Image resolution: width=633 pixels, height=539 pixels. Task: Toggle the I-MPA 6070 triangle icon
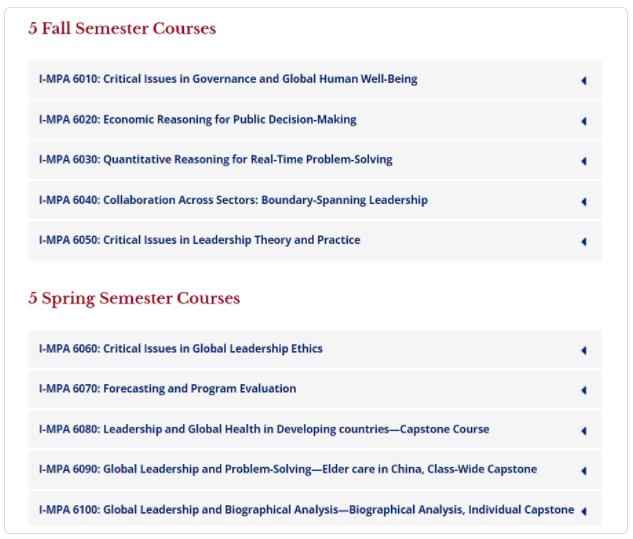(583, 390)
